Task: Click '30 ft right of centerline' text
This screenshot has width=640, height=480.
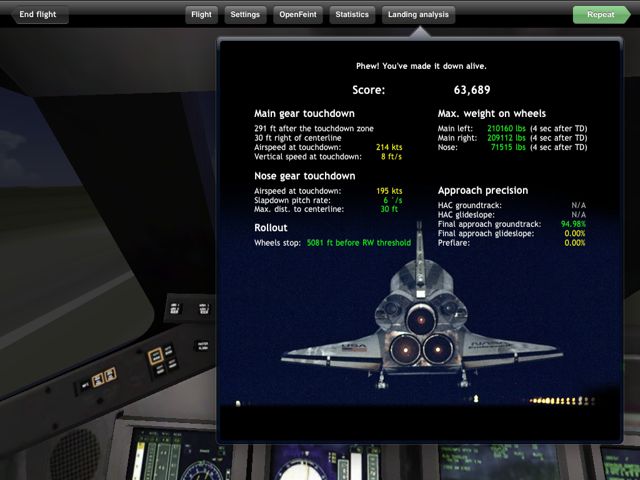Action: point(298,138)
